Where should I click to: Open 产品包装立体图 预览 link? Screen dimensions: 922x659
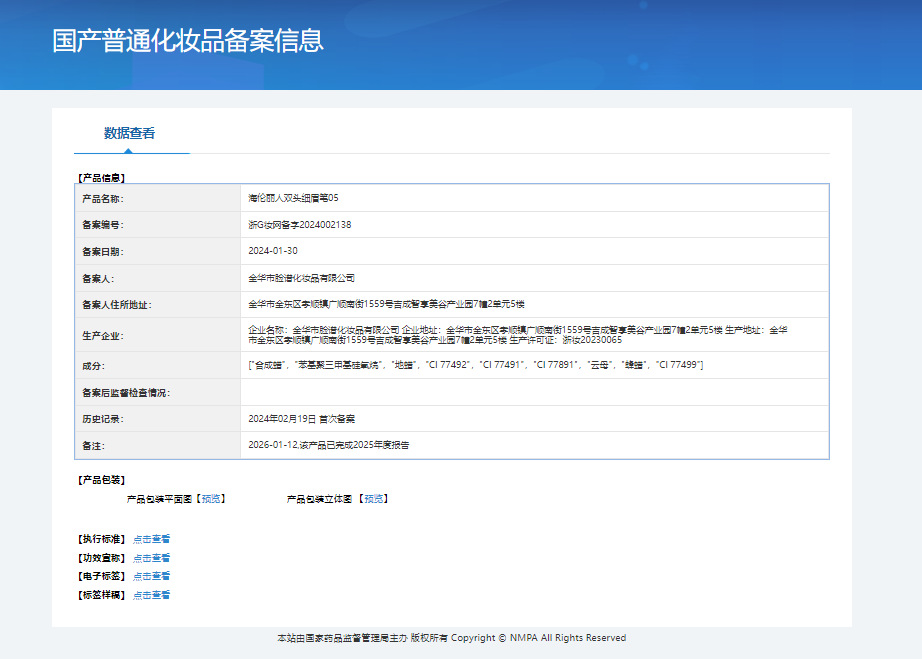pyautogui.click(x=373, y=499)
